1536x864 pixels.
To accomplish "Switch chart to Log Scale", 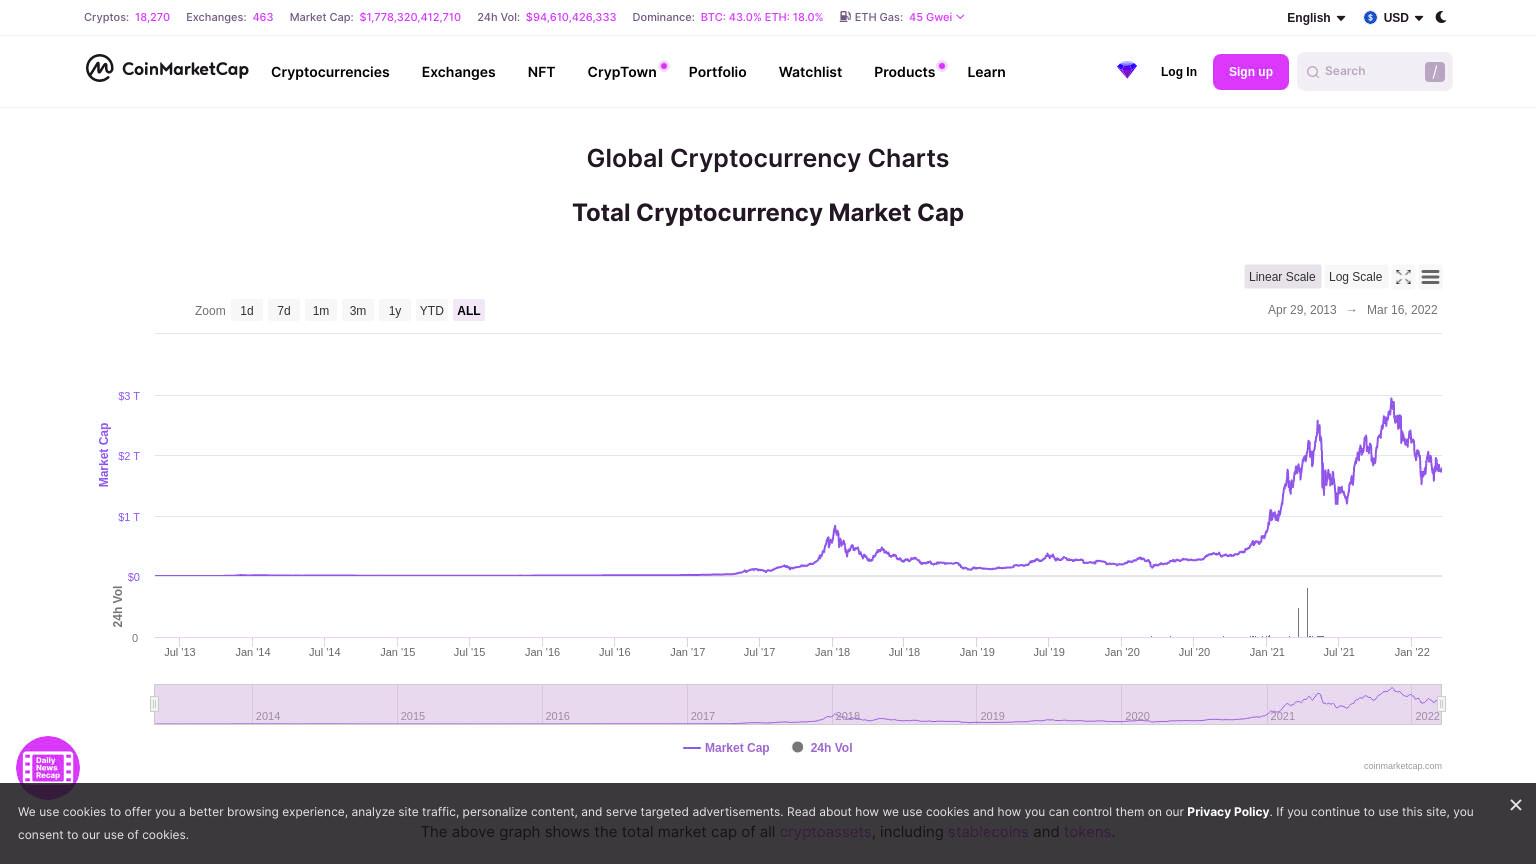I will click(x=1355, y=277).
